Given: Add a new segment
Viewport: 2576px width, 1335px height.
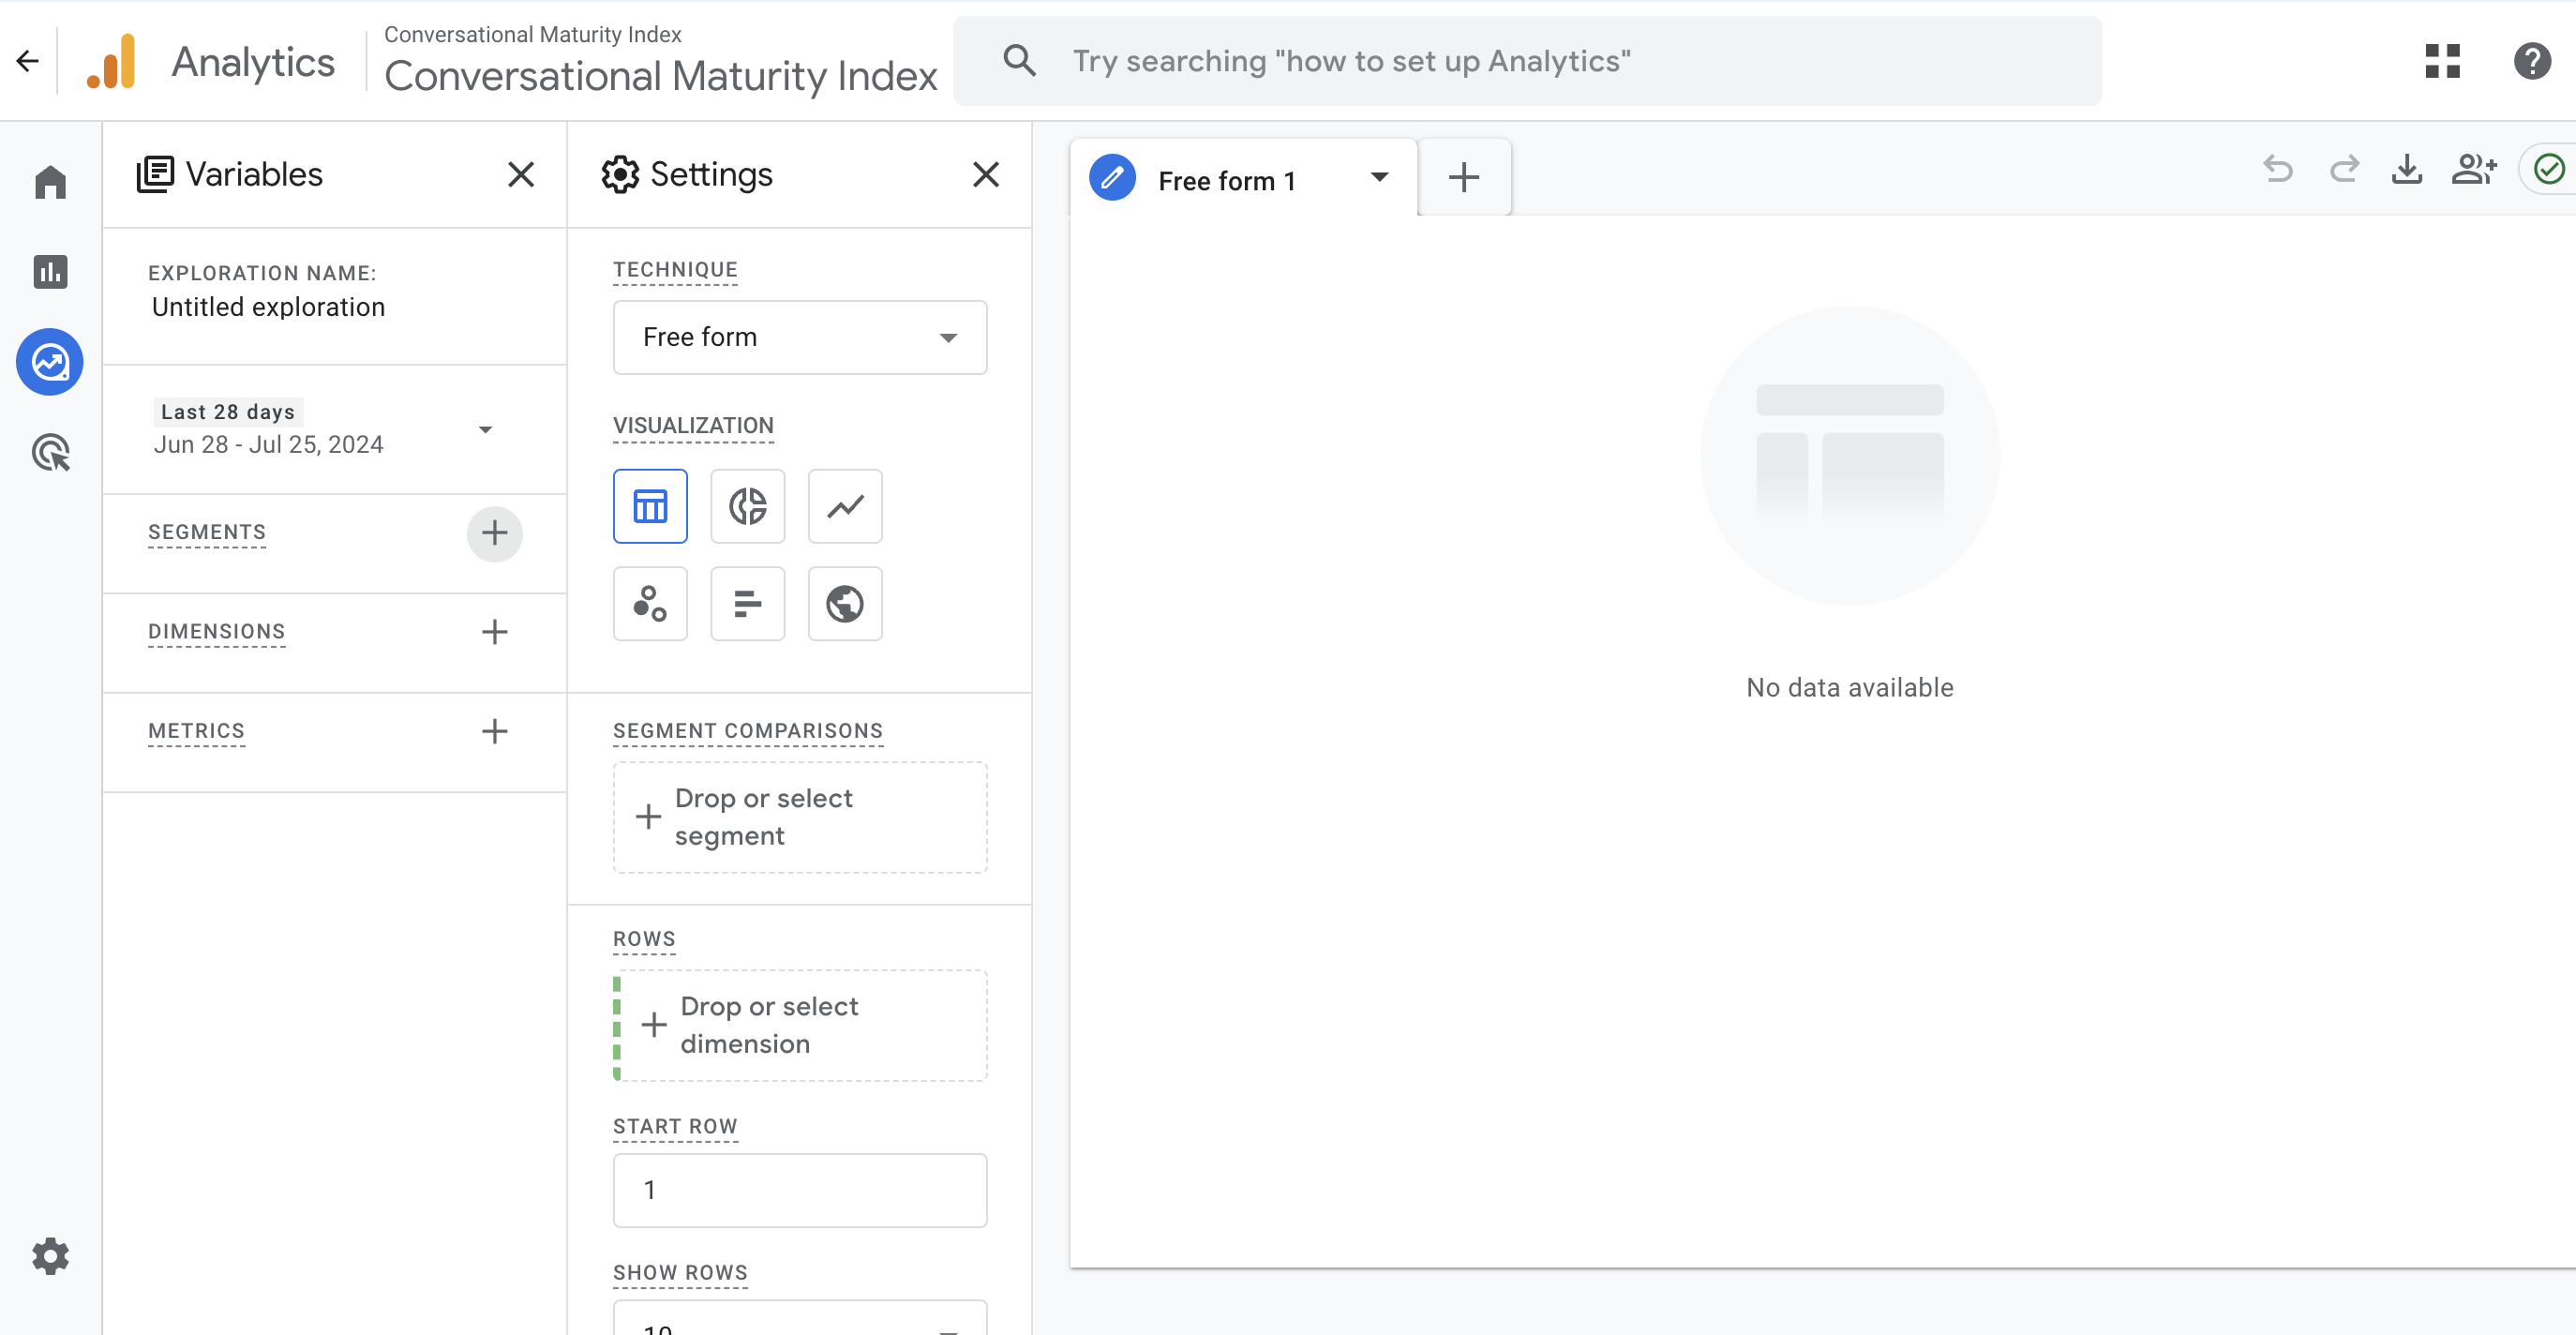Looking at the screenshot, I should pos(494,533).
